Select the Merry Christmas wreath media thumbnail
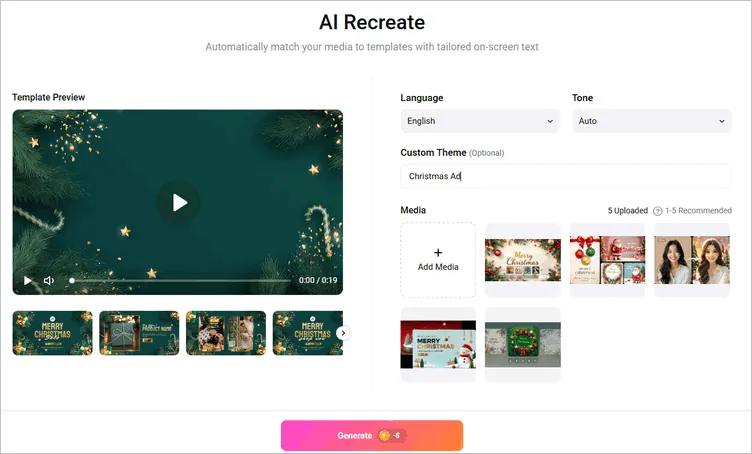This screenshot has width=752, height=454. (523, 260)
